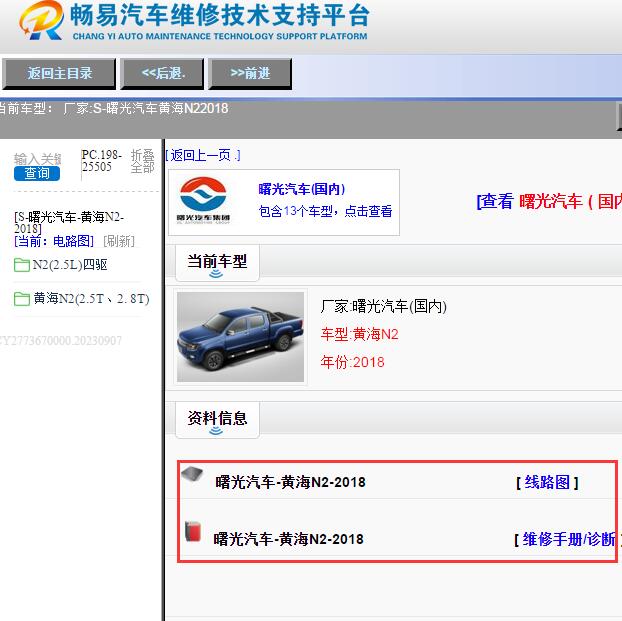The height and width of the screenshot is (621, 622).
Task: Expand the 黄海N2(2.5T、2.8T) tree item
Action: (92, 298)
